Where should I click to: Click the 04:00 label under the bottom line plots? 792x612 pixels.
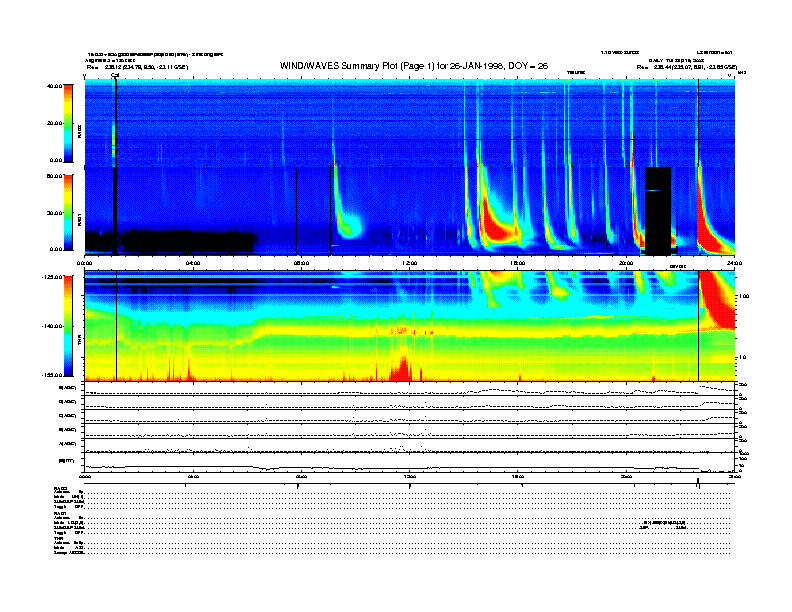[x=193, y=476]
